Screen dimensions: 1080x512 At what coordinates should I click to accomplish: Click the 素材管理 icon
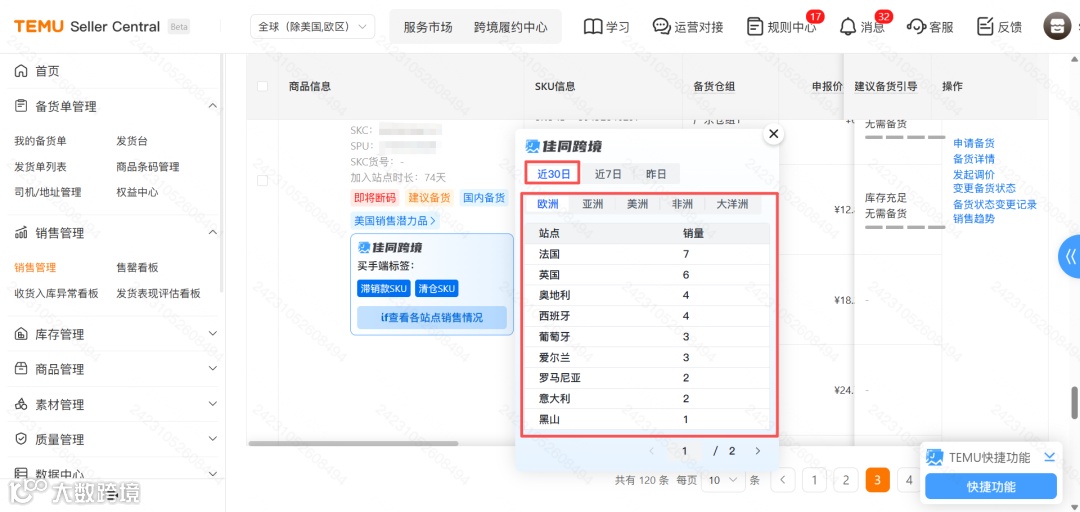21,405
